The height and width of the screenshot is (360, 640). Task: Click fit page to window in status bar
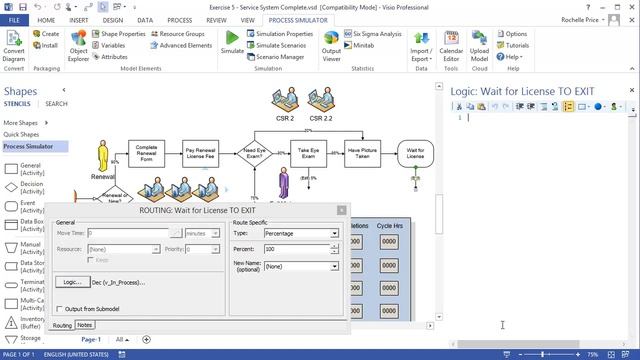click(x=611, y=354)
